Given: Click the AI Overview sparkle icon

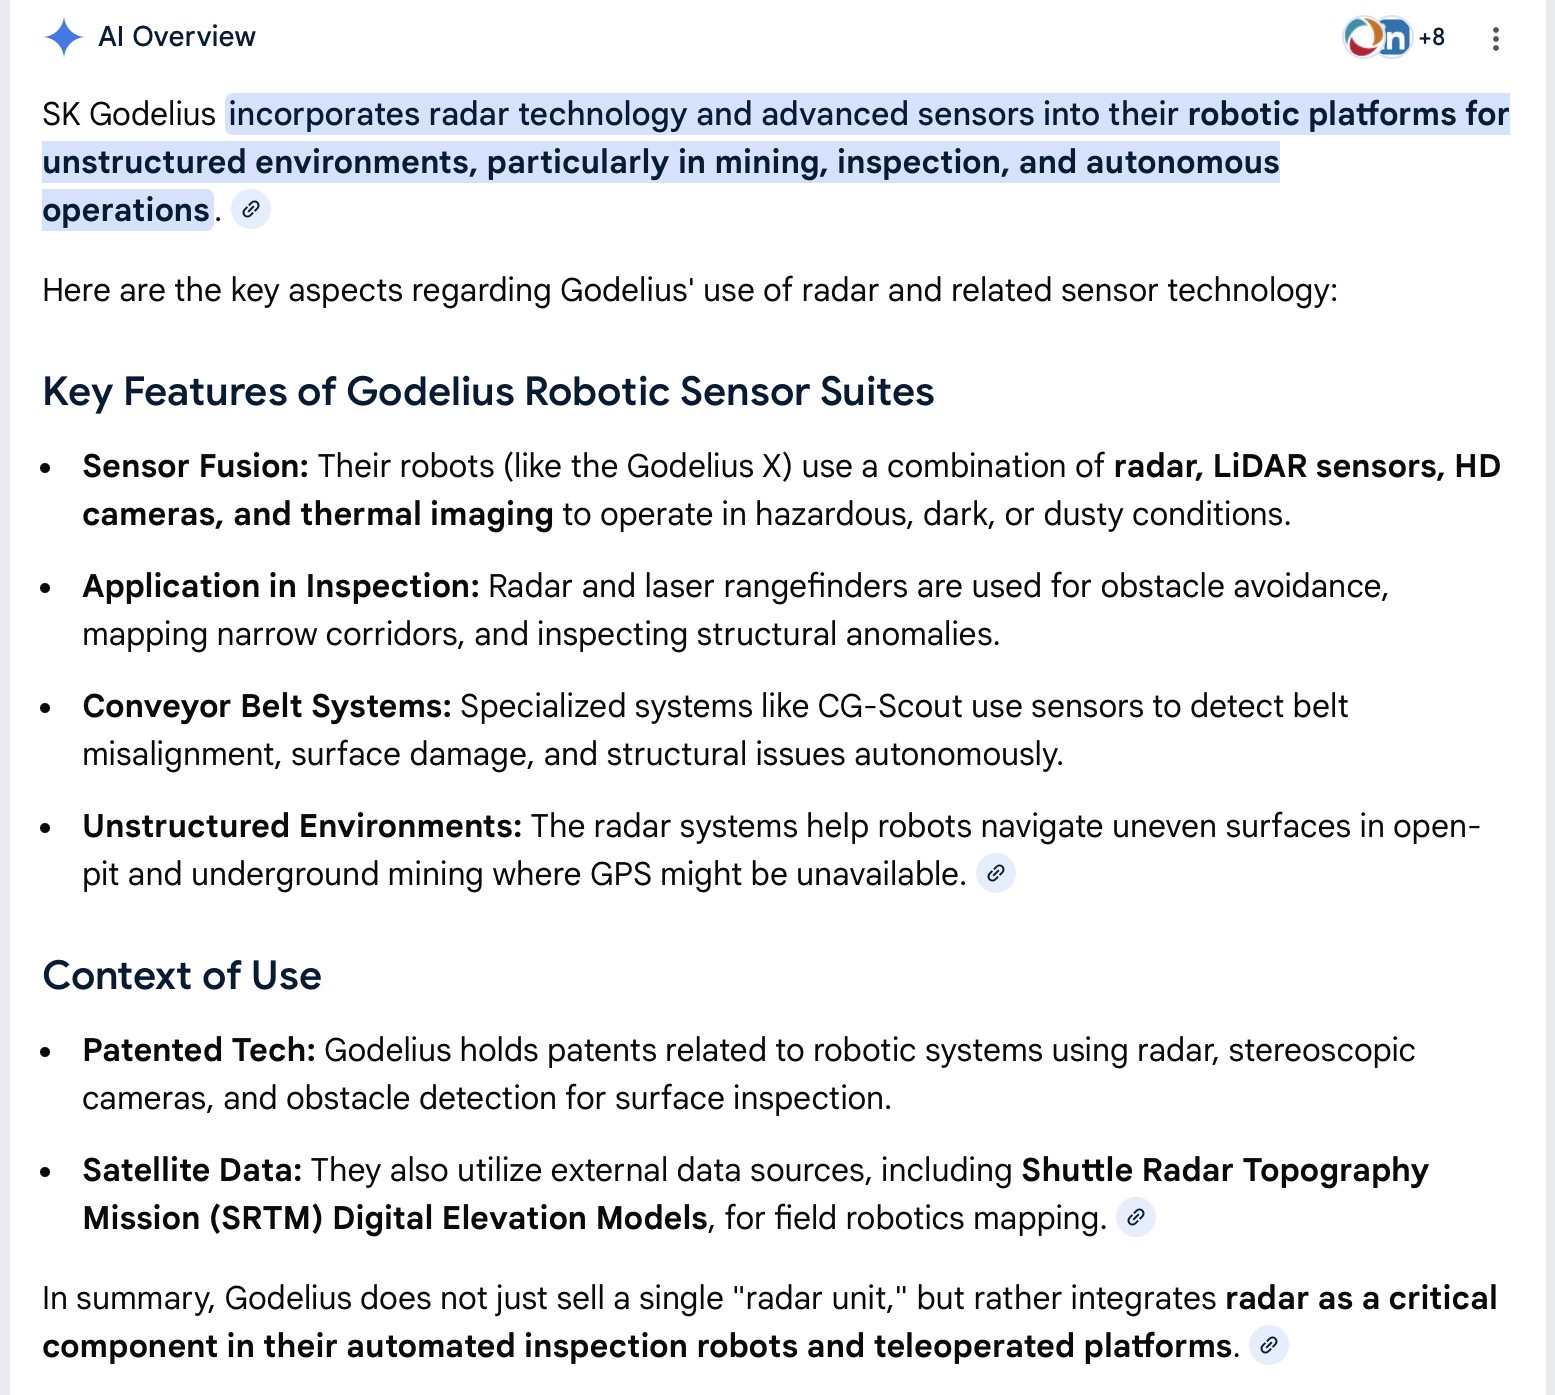Looking at the screenshot, I should (63, 37).
